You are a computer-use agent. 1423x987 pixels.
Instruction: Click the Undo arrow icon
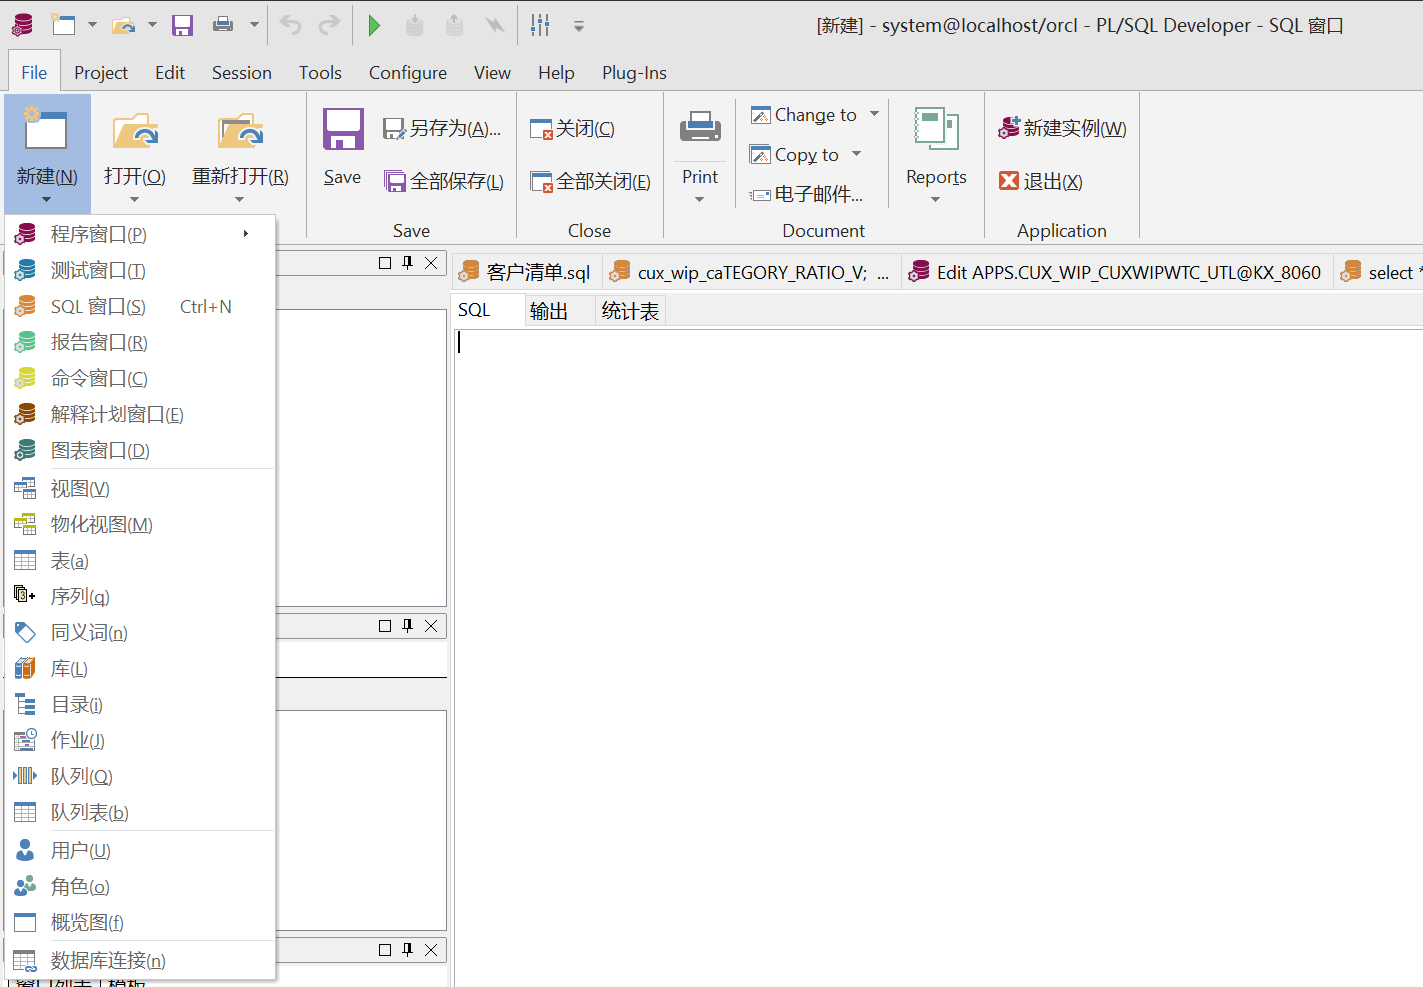tap(290, 25)
